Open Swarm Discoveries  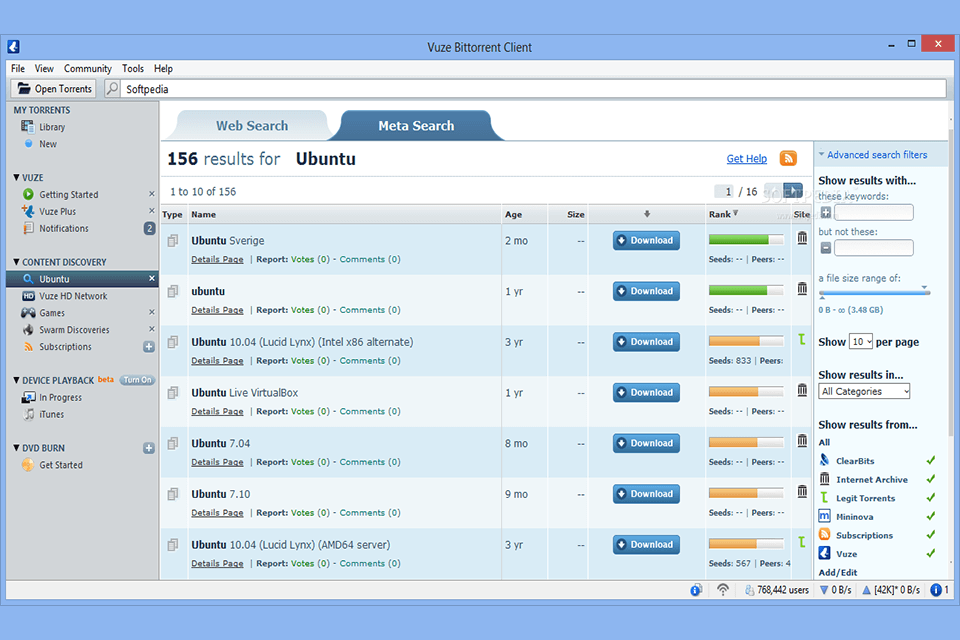click(74, 329)
